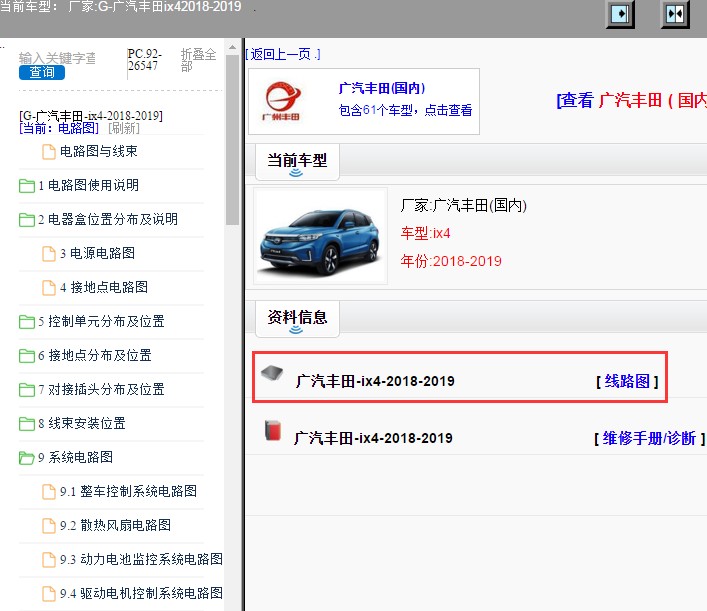Open the 广汽丰田(国内) link

tap(381, 88)
